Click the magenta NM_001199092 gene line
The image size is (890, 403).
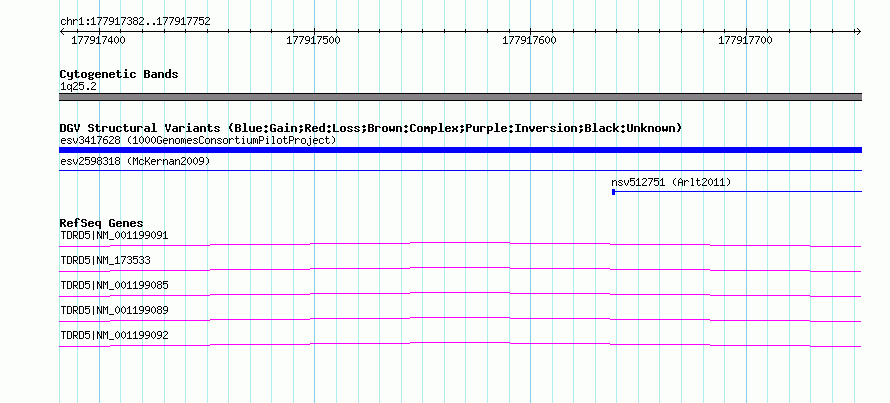click(460, 343)
